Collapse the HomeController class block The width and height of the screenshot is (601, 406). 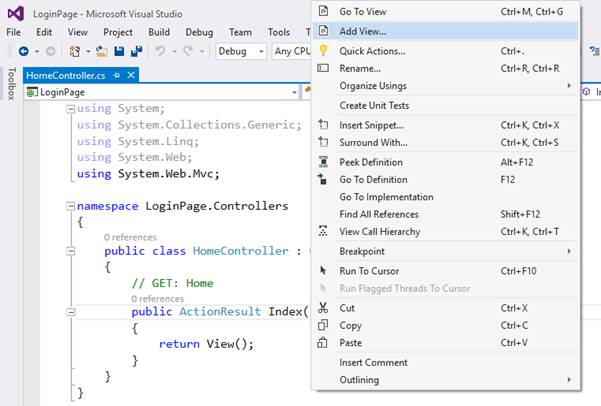[x=71, y=251]
